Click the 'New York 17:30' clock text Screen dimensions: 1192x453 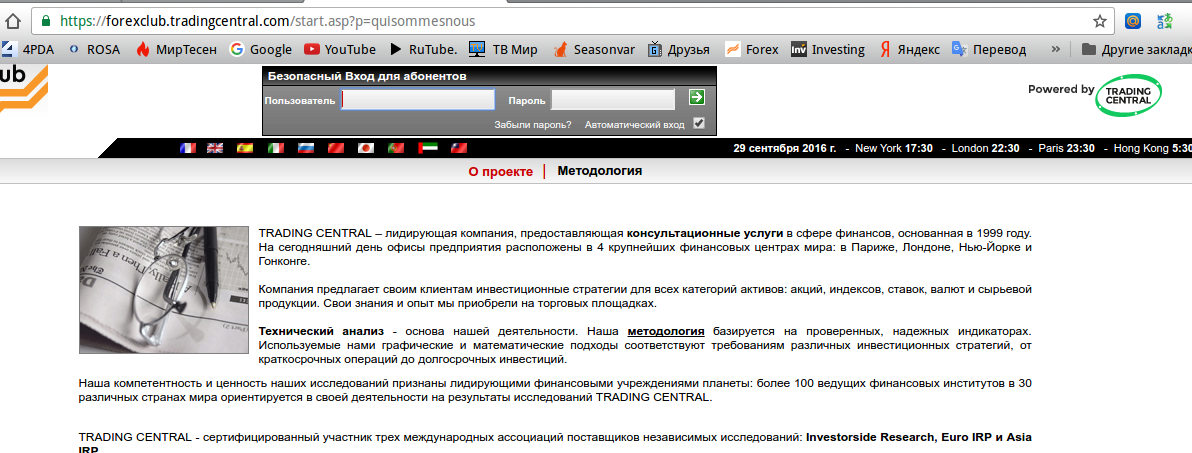click(x=894, y=148)
